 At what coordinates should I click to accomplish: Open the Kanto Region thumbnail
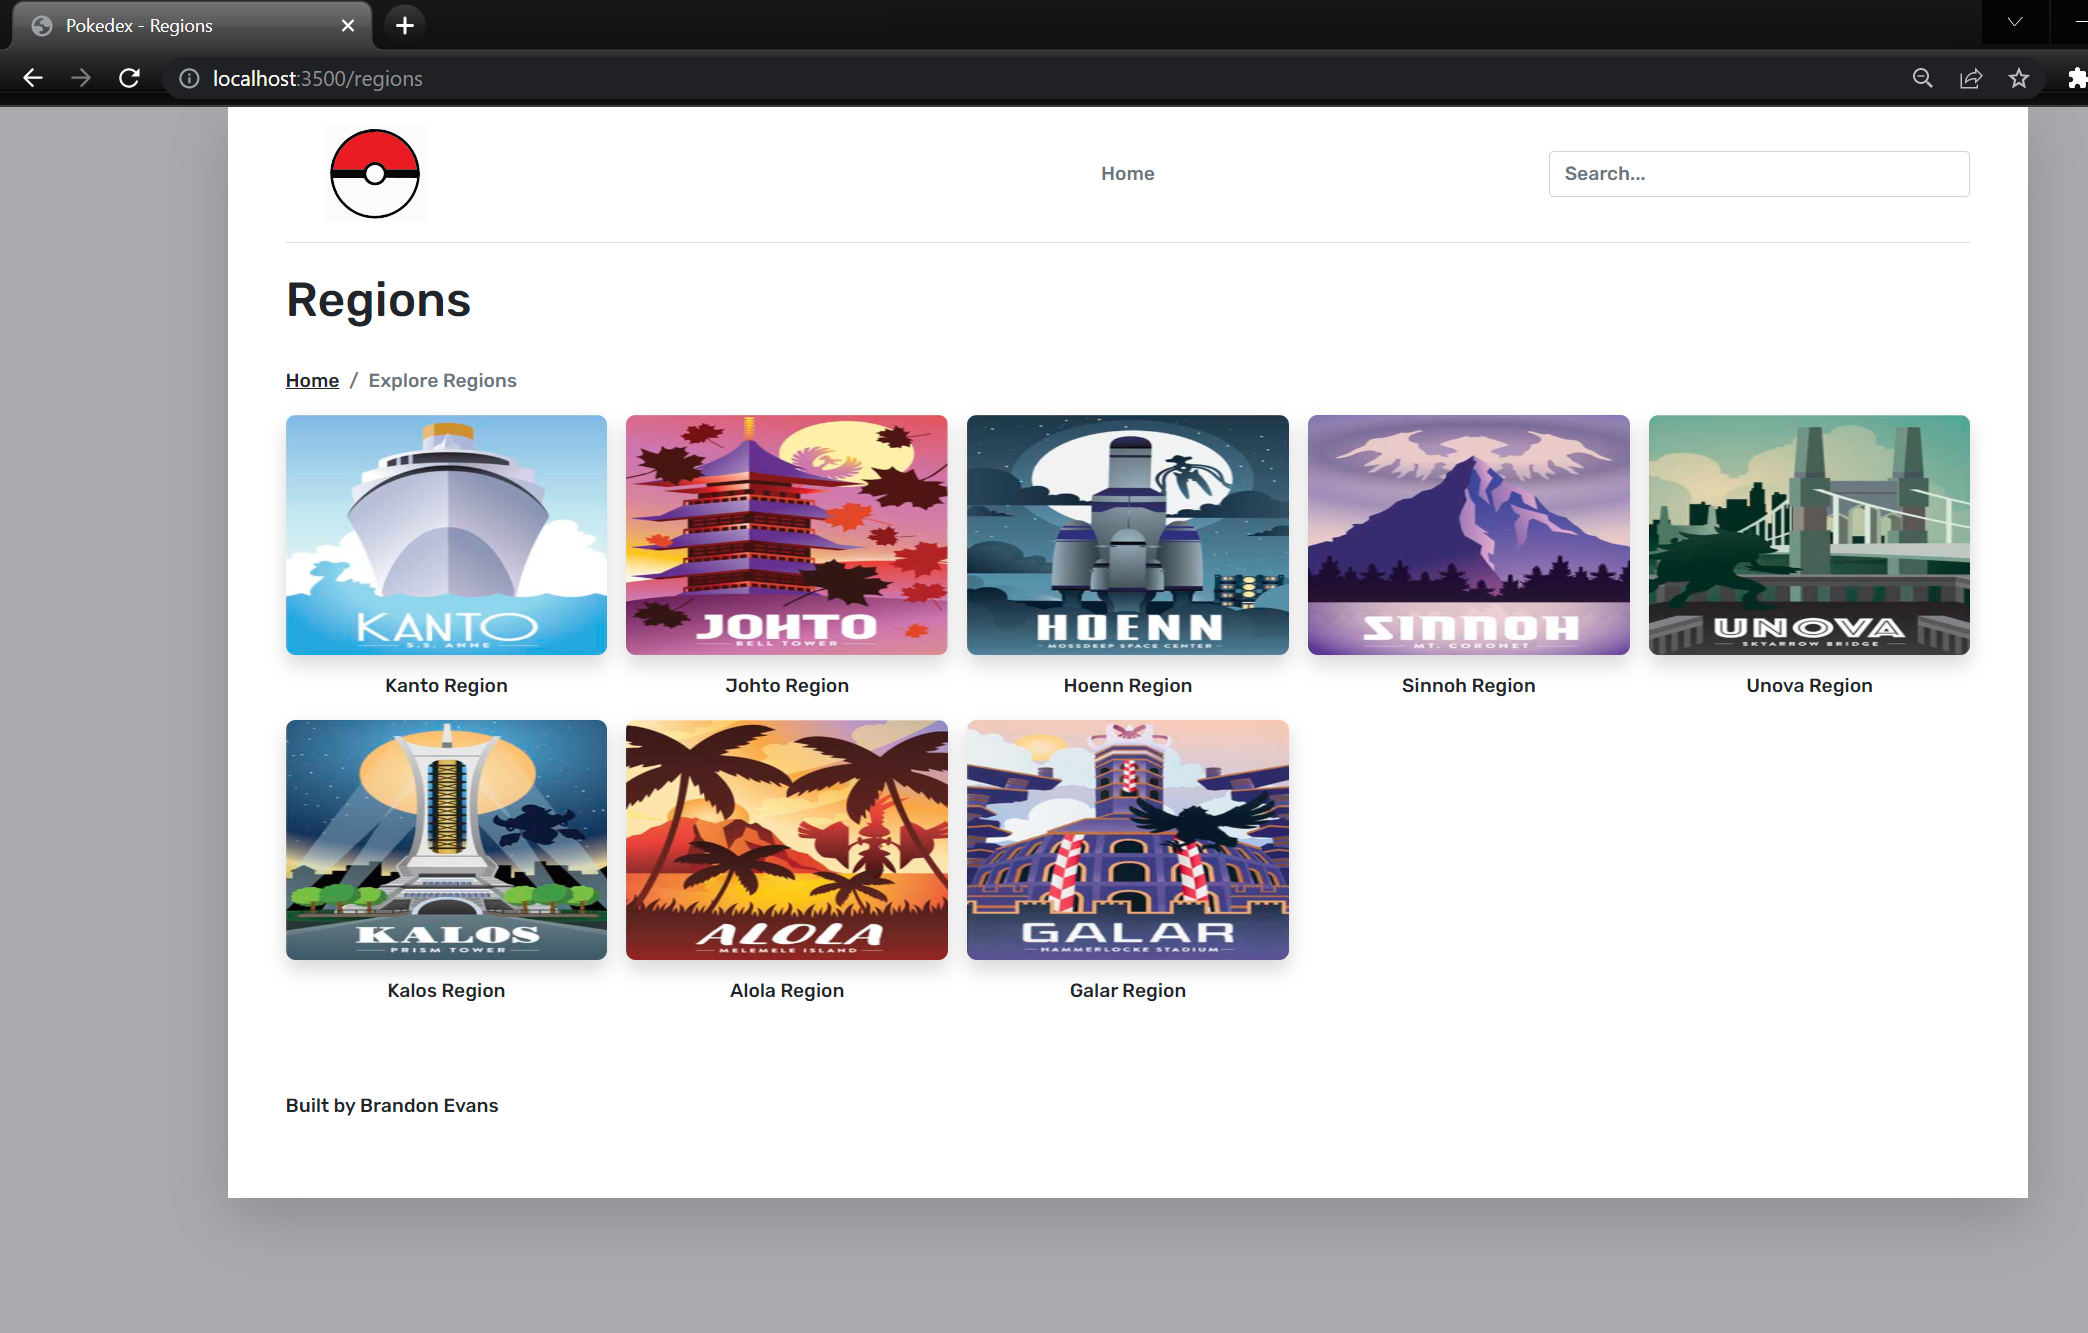tap(445, 535)
